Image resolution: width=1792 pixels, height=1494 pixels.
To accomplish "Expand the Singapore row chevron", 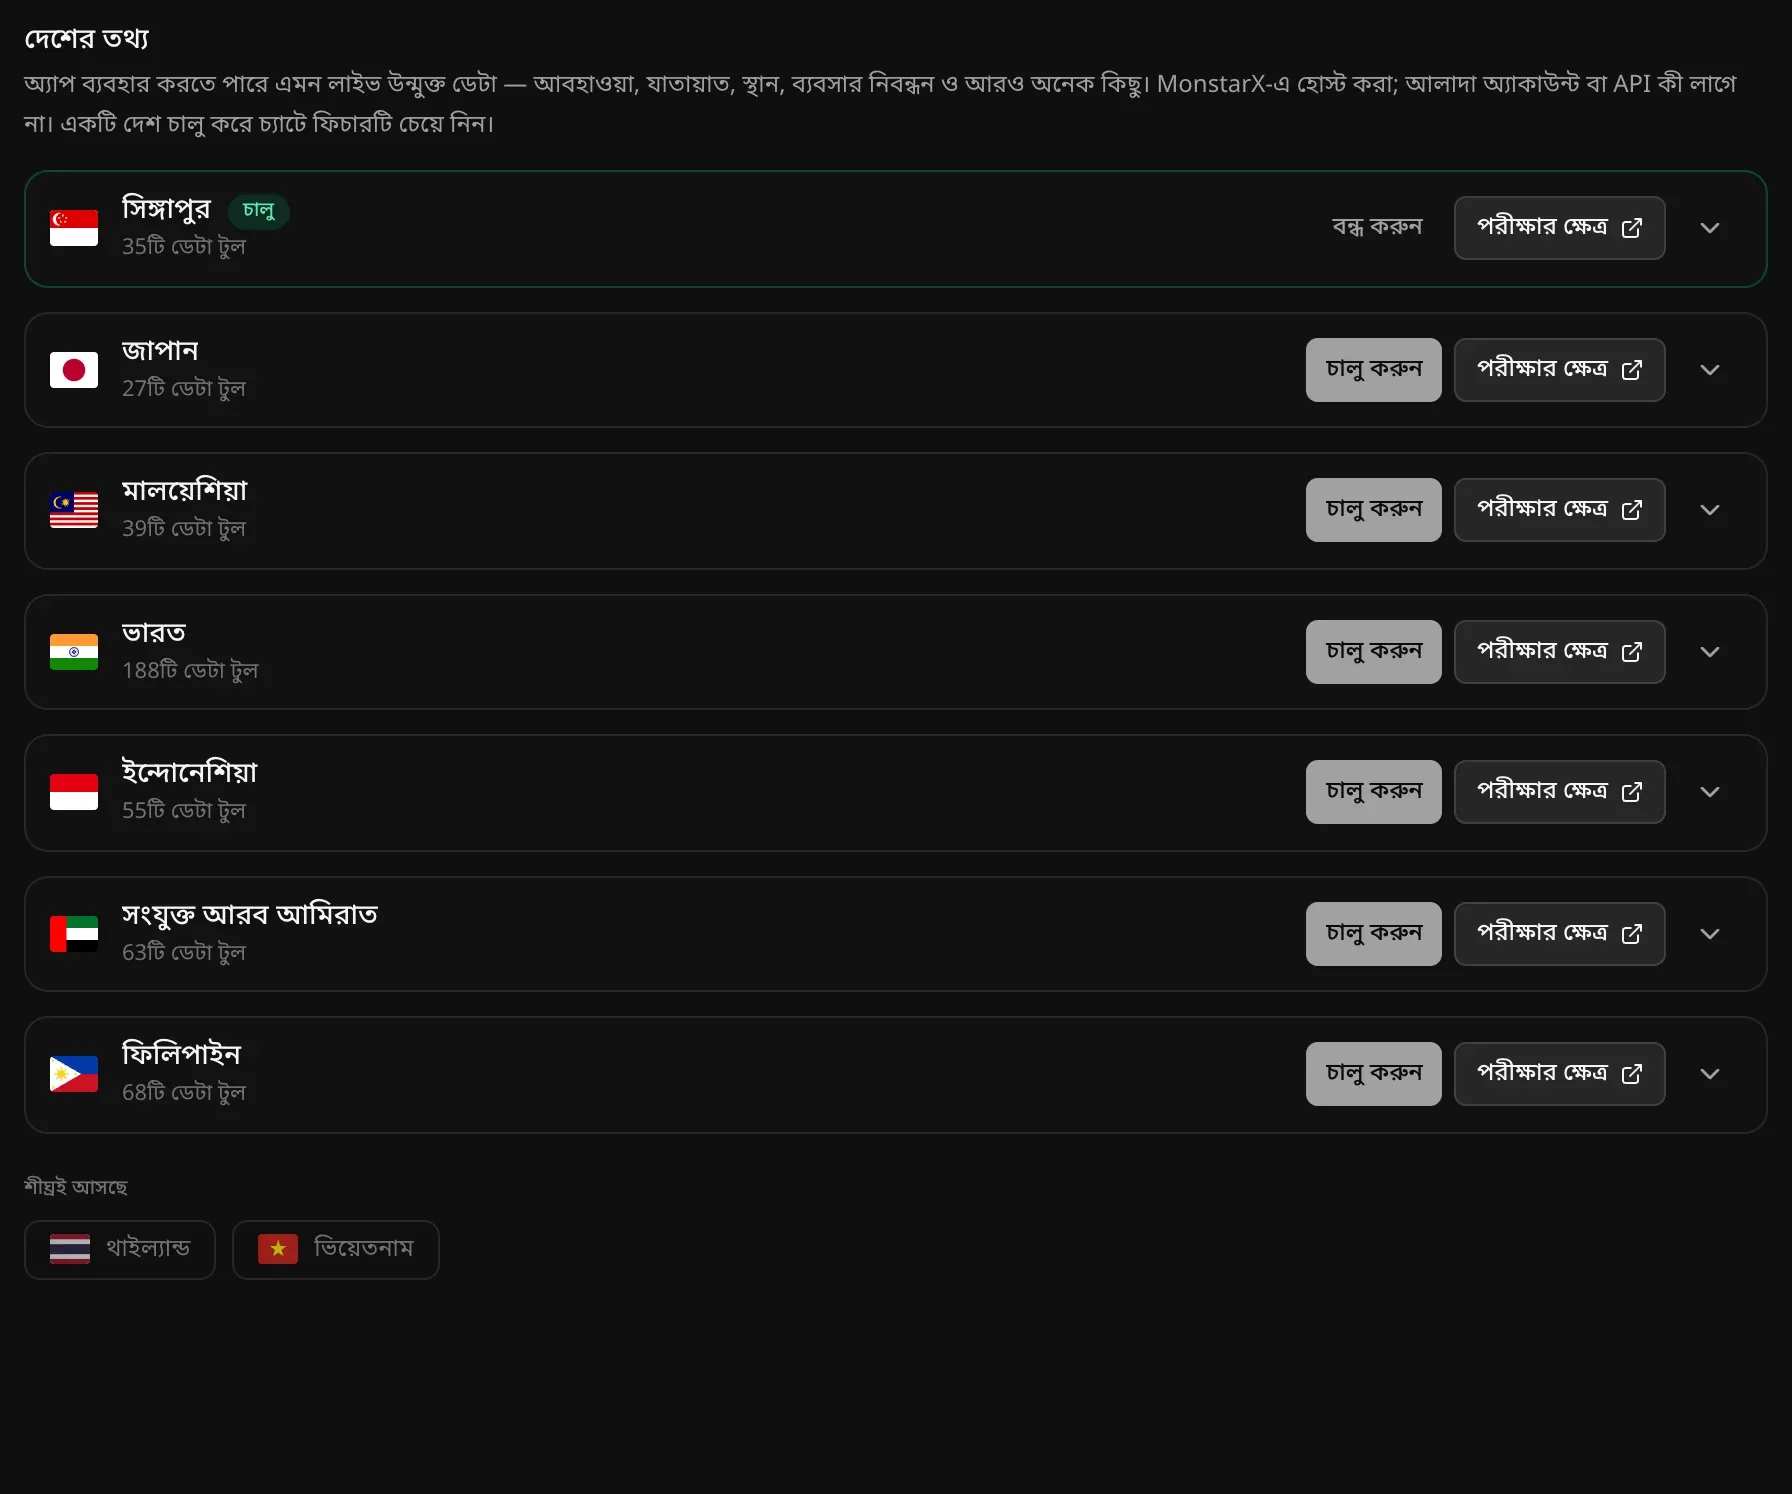I will coord(1710,228).
